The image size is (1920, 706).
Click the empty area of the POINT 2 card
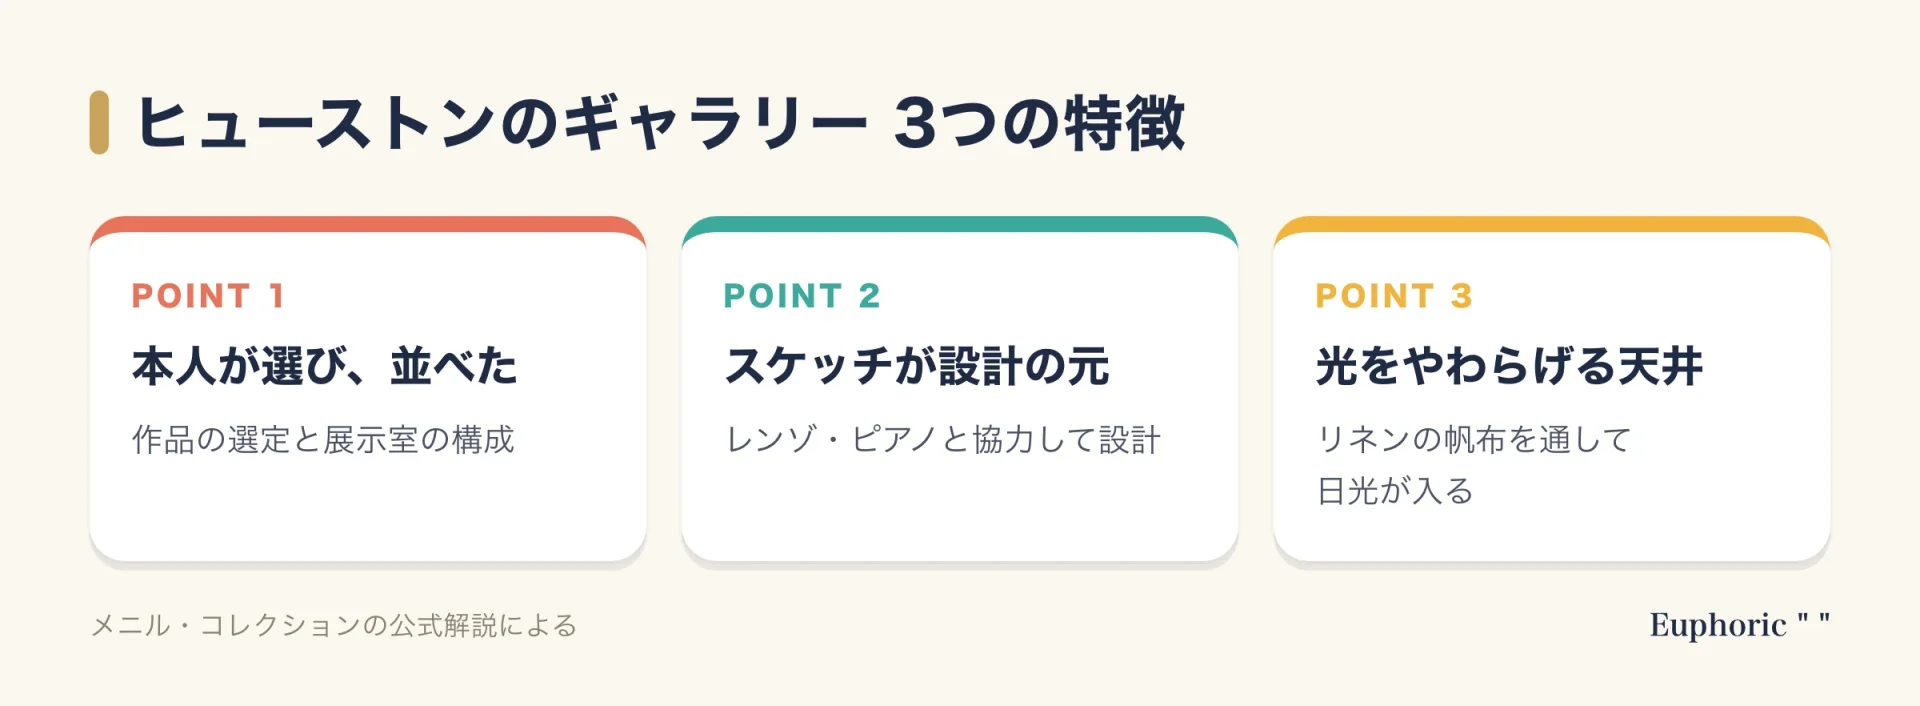pos(960,510)
